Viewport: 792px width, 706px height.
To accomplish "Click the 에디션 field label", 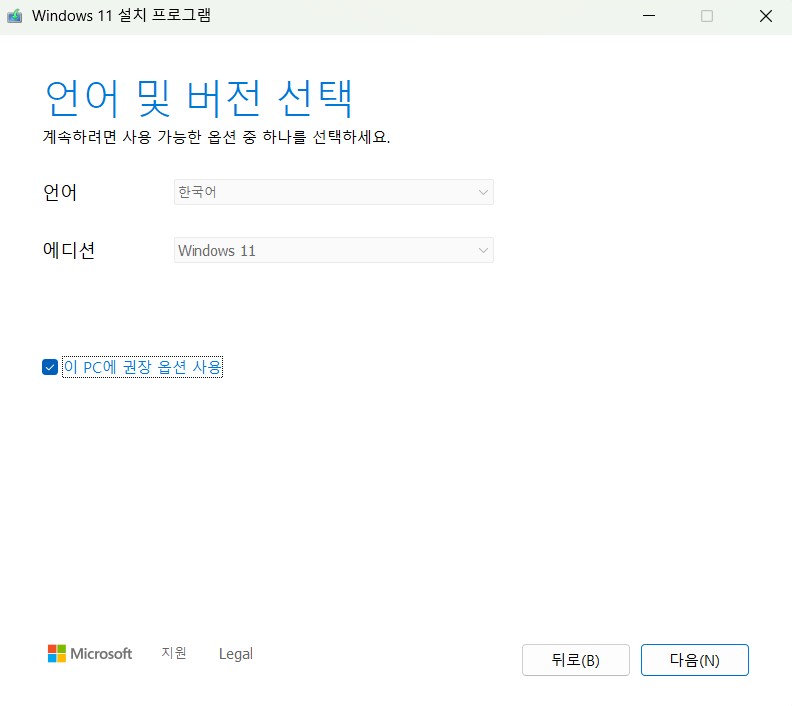I will tap(69, 250).
